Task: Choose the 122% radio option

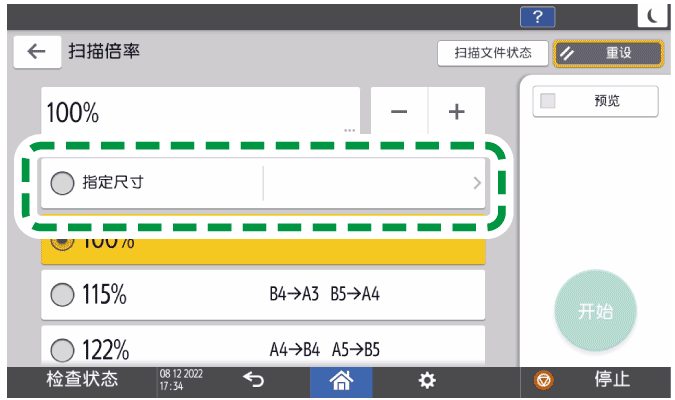Action: 62,349
